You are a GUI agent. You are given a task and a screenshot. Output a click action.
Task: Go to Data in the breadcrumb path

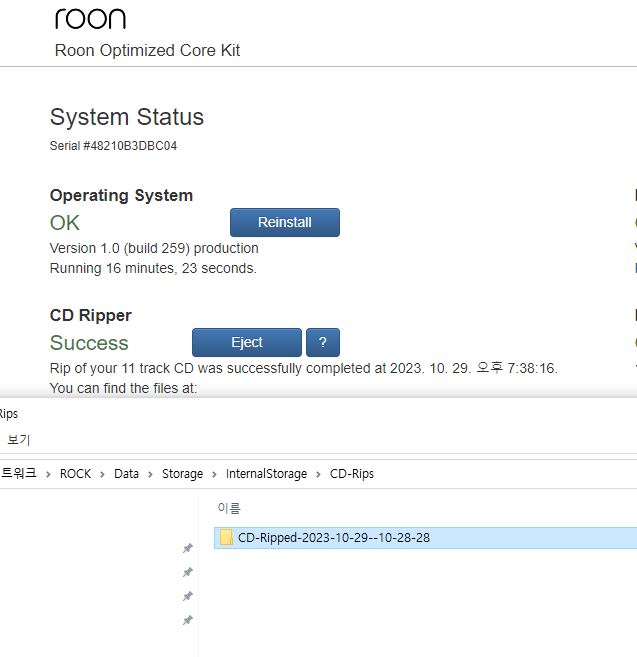[126, 474]
